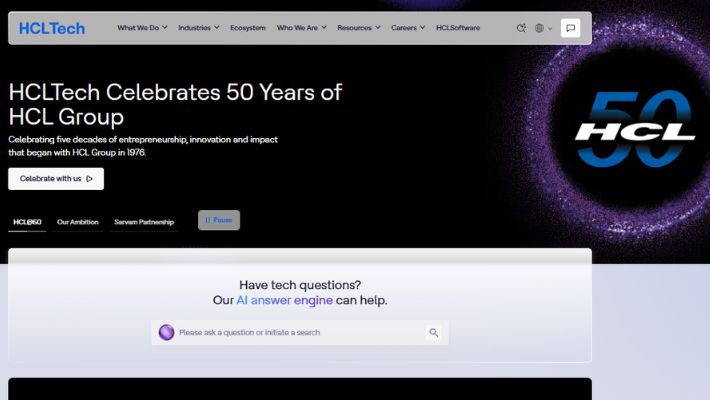Screen dimensions: 710x400
Task: Click the AI answer engine text
Action: [284, 300]
